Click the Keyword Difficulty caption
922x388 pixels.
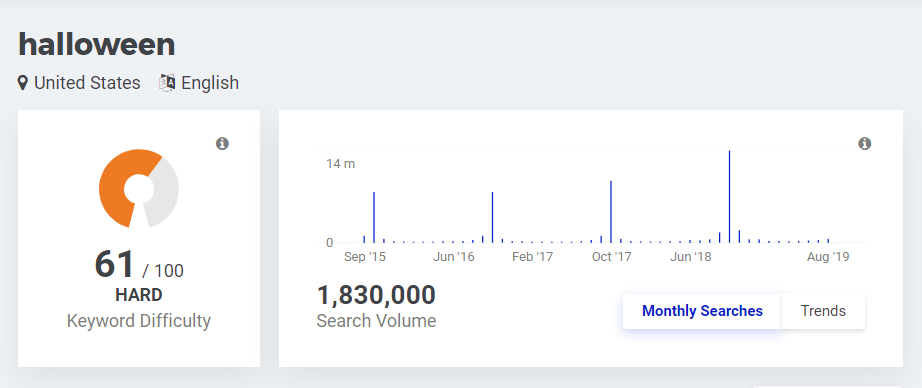click(139, 321)
